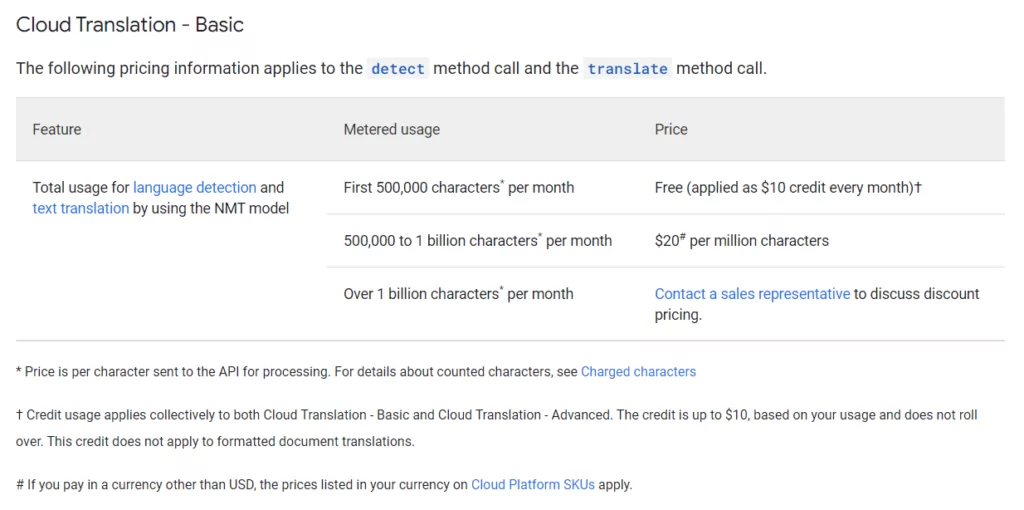Screen dimensions: 1024x510
Task: Click 'This credit does not apply' footnote line
Action: (x=229, y=441)
